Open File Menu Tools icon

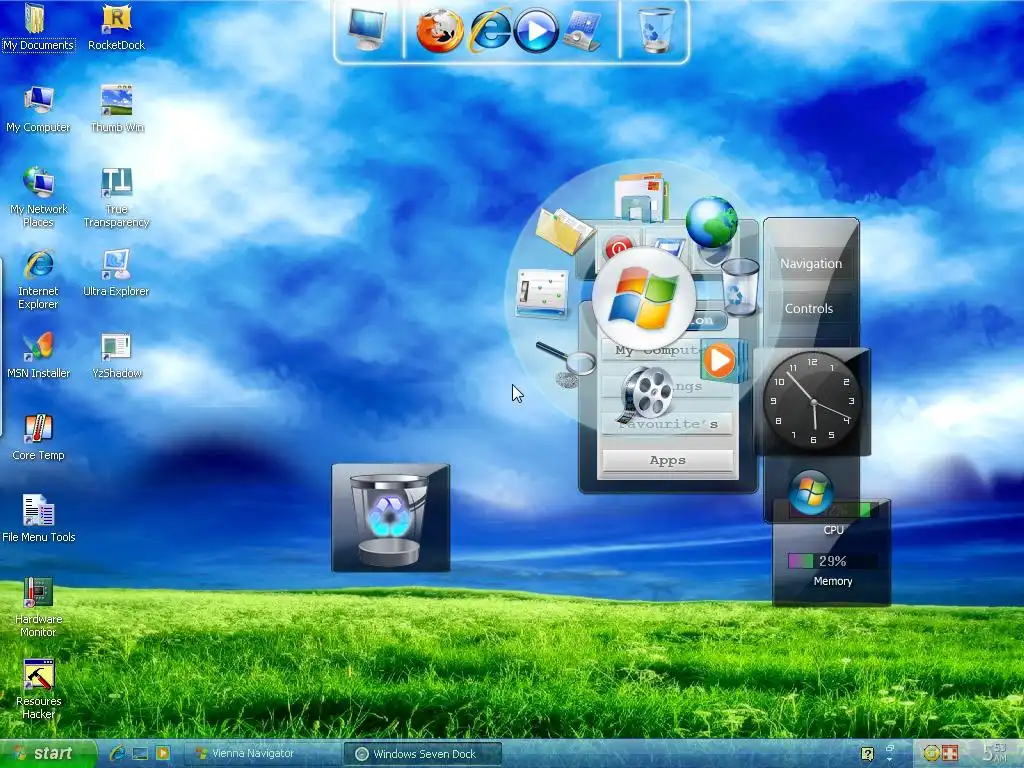tap(39, 519)
